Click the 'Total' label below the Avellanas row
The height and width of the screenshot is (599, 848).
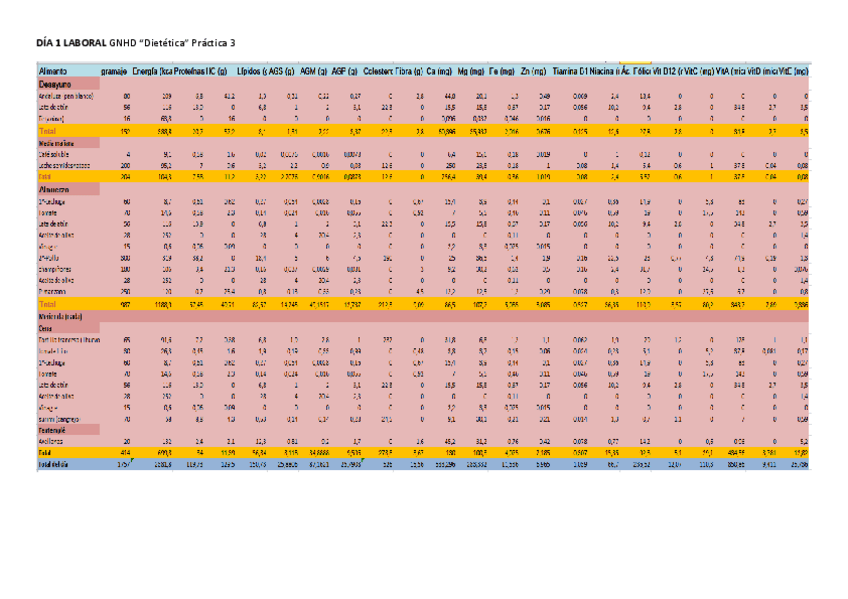[45, 453]
